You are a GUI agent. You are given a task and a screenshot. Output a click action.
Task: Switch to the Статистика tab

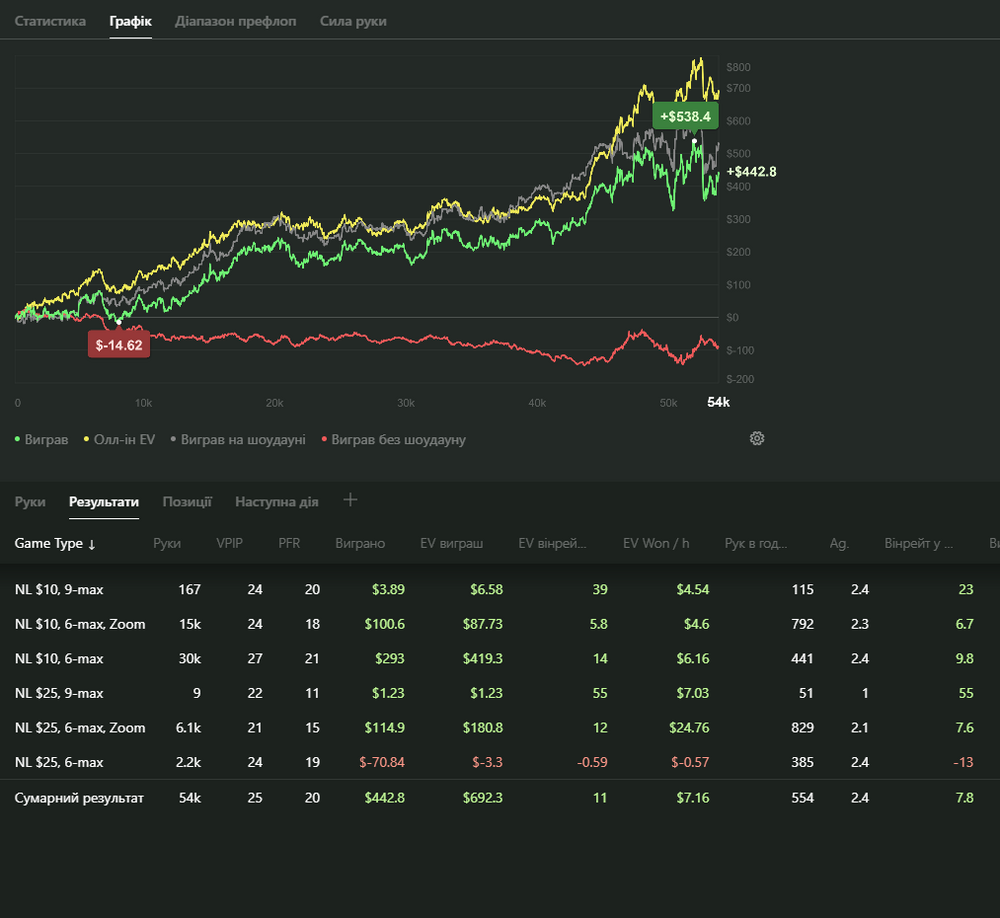tap(50, 21)
